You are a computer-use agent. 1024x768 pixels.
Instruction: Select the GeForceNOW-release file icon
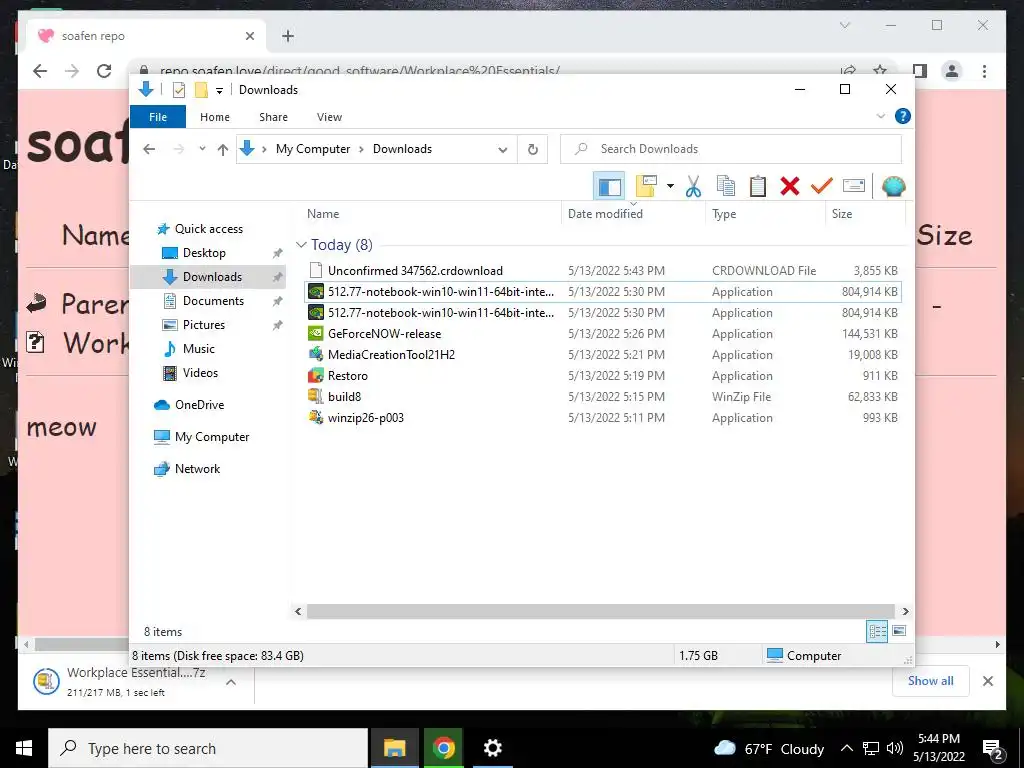[316, 334]
